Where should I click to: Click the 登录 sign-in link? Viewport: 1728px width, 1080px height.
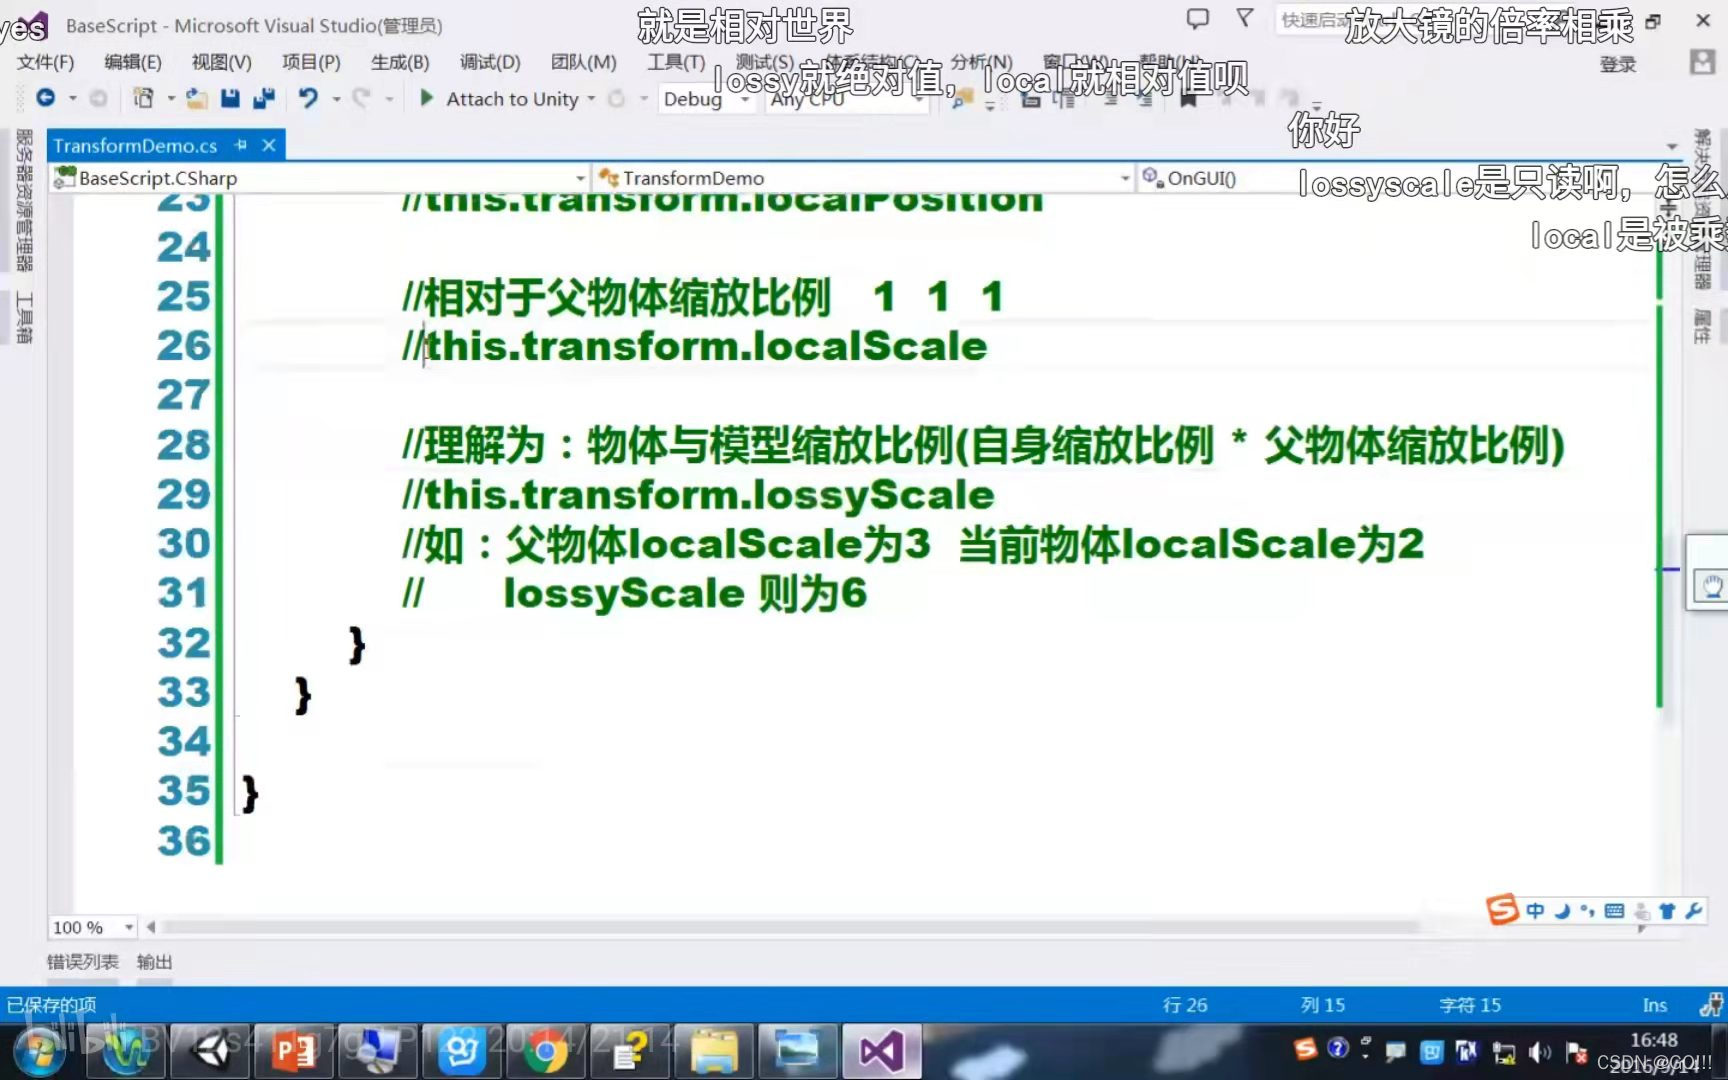click(x=1618, y=64)
